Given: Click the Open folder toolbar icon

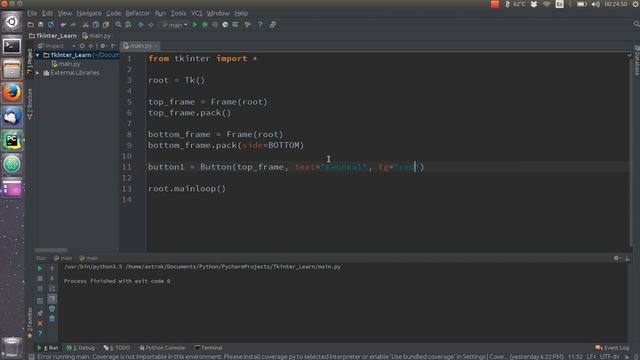Looking at the screenshot, I should (31, 24).
